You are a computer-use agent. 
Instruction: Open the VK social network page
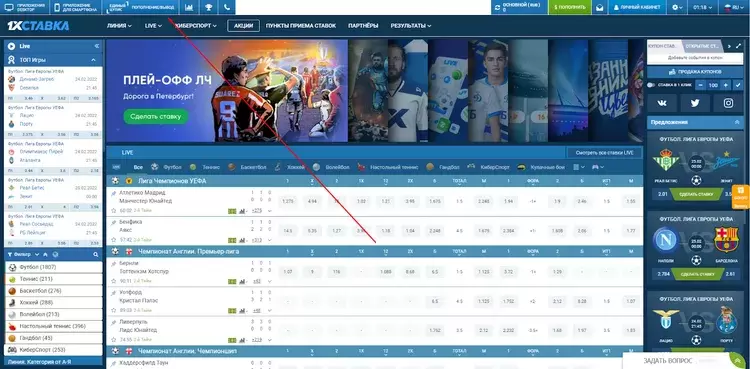[x=662, y=103]
